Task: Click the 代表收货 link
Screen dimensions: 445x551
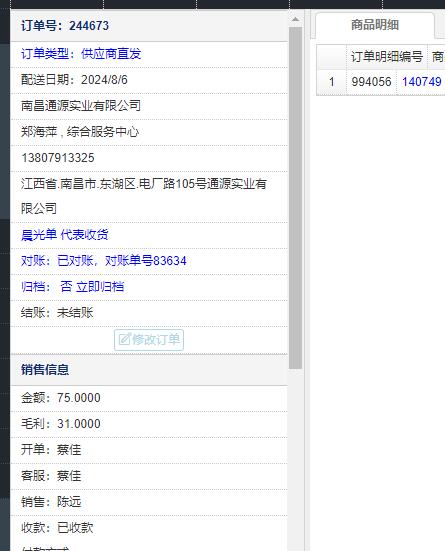Action: point(84,235)
